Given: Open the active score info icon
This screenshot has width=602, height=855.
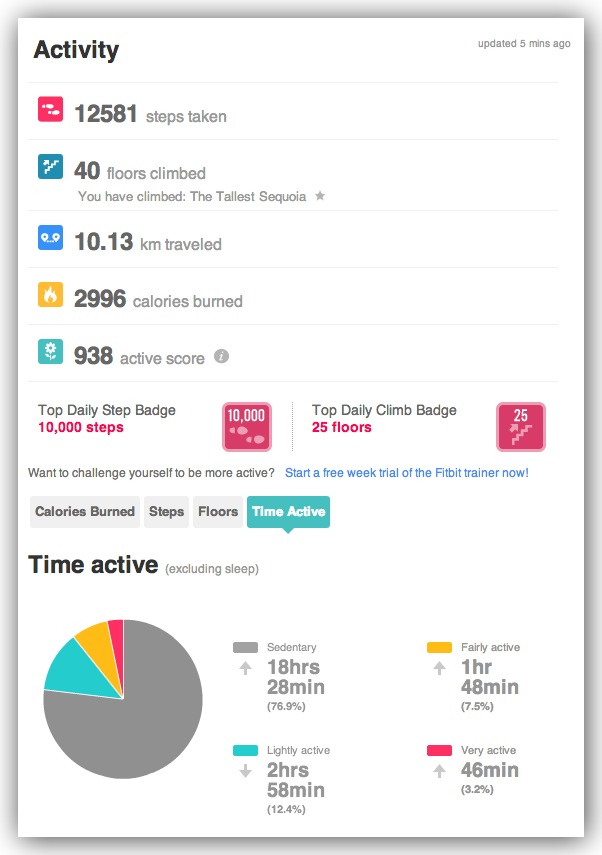Looking at the screenshot, I should click(x=222, y=356).
